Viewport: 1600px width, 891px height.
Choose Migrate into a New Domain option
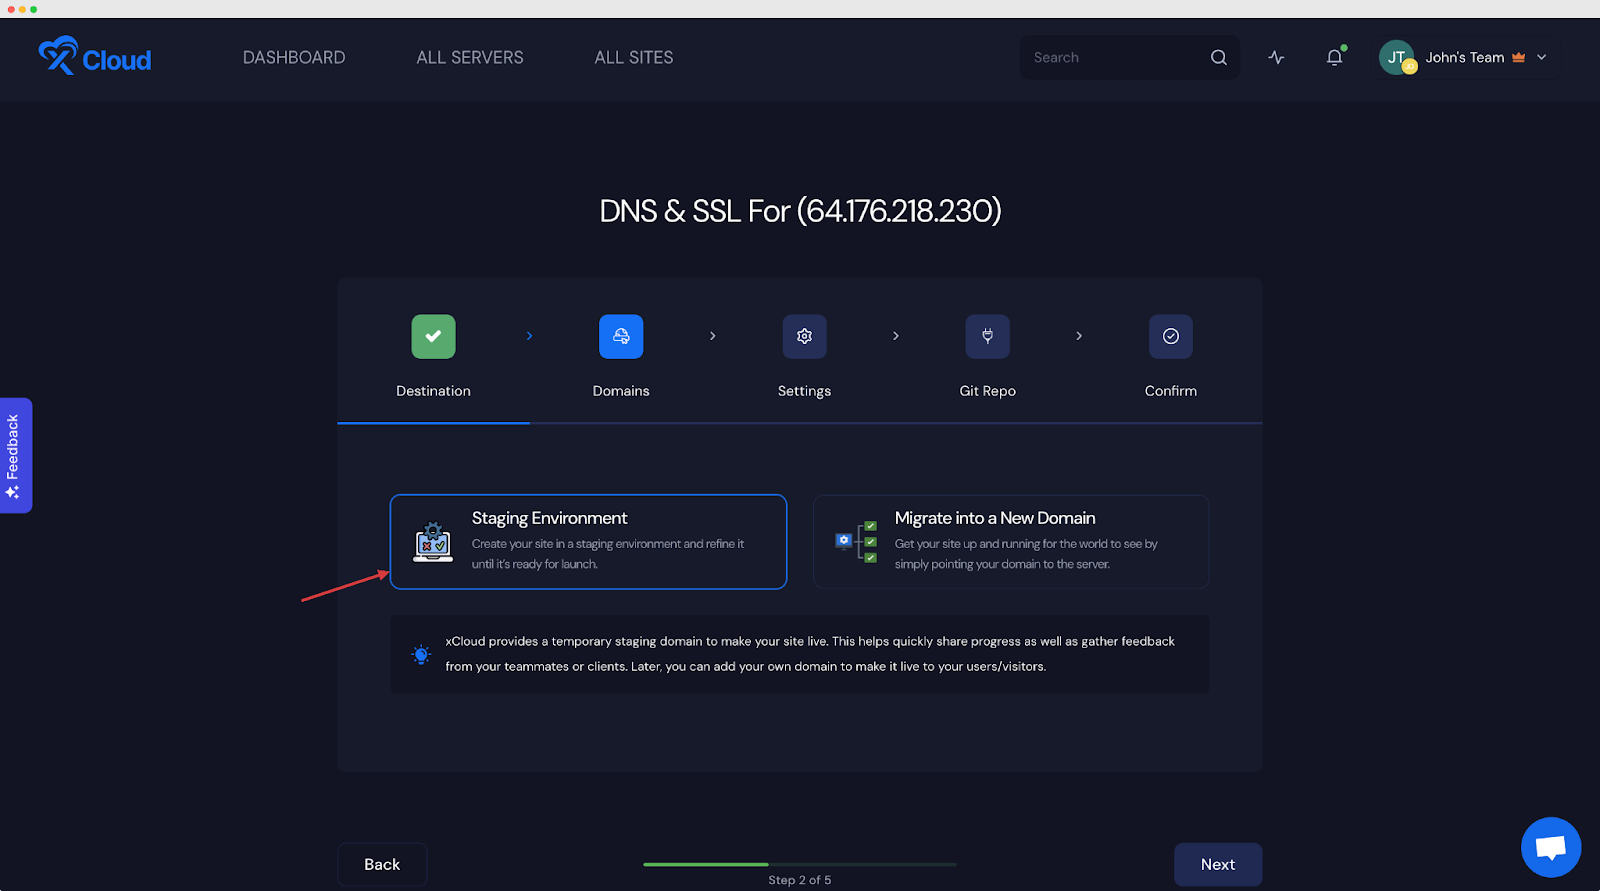pos(1011,541)
